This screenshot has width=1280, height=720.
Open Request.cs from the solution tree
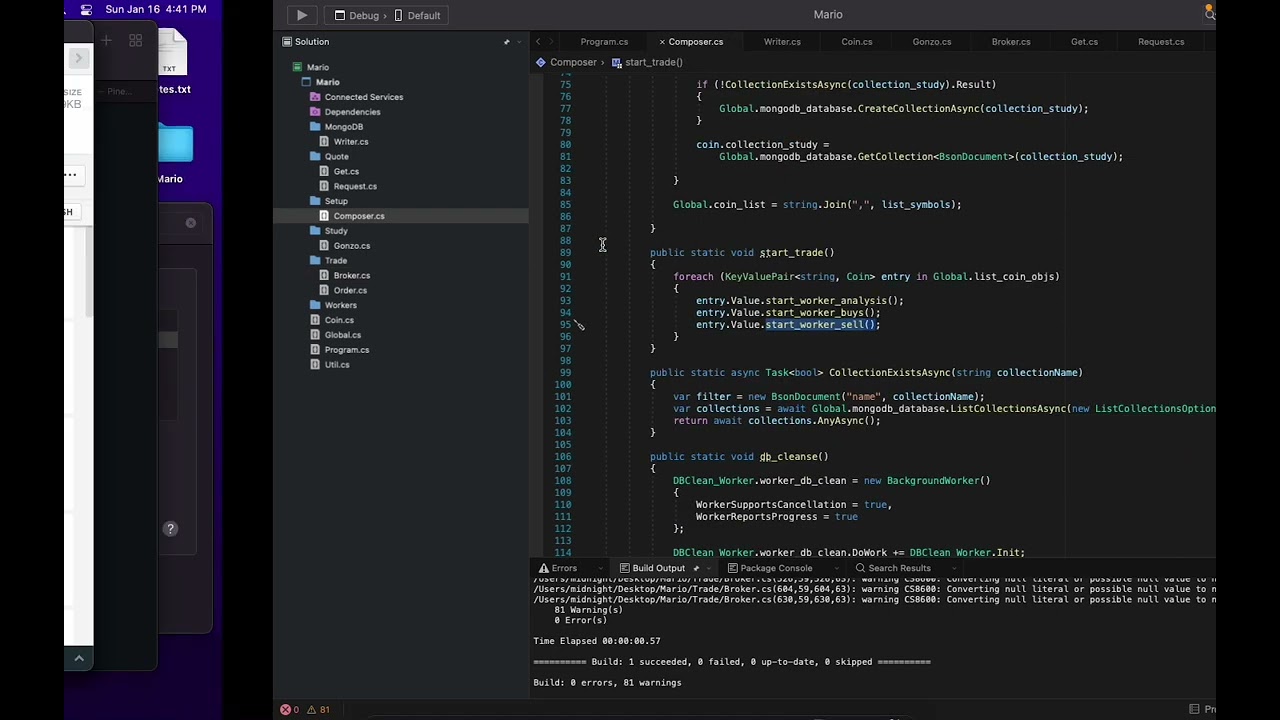(348, 186)
